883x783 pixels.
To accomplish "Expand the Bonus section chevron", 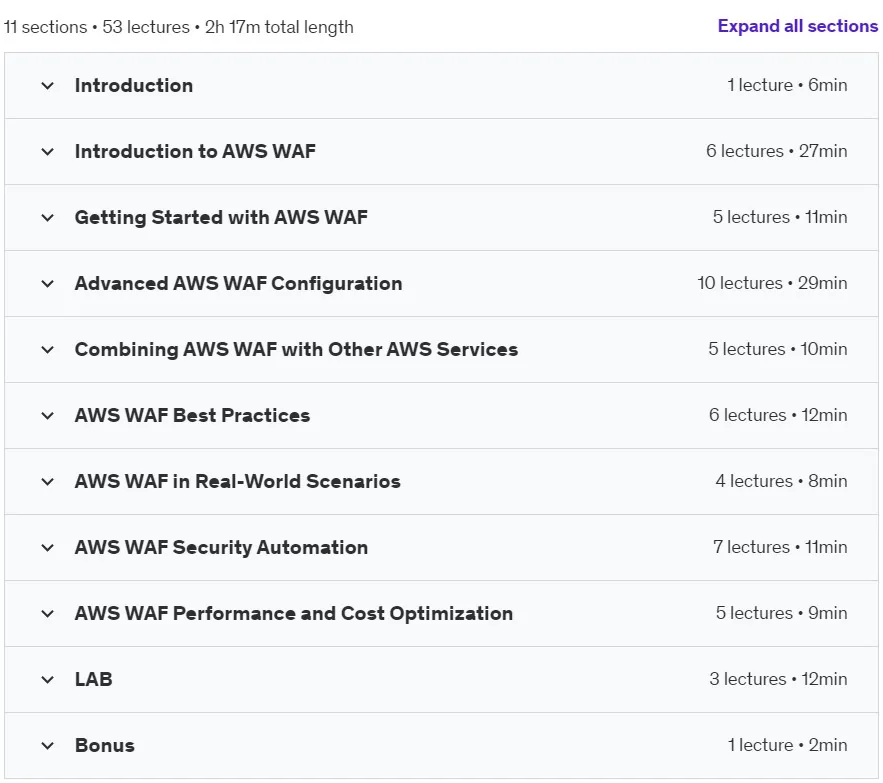I will click(48, 746).
